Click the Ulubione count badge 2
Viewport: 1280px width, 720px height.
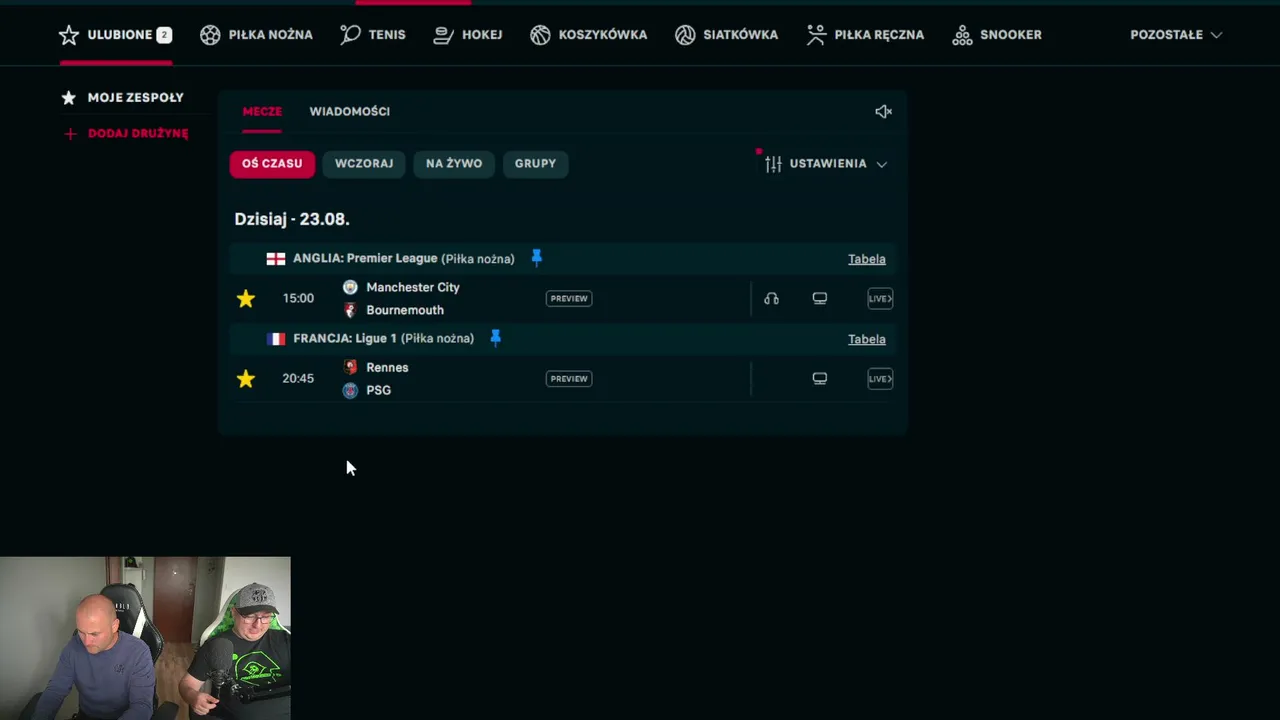[164, 35]
